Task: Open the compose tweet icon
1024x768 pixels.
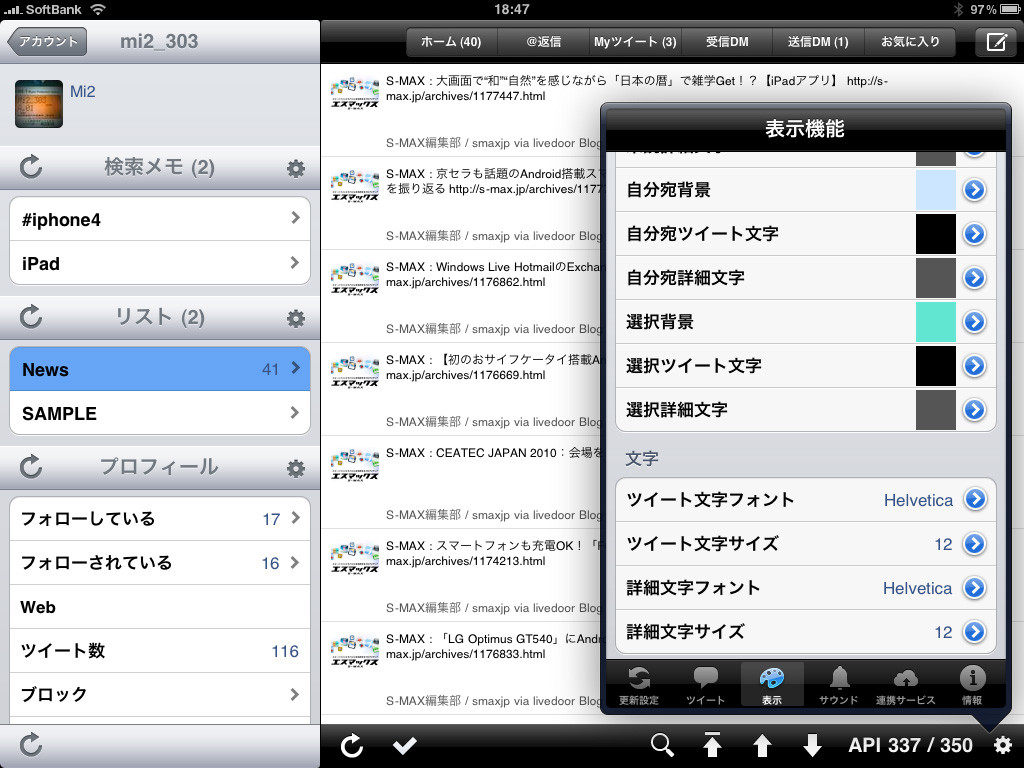Action: click(997, 42)
